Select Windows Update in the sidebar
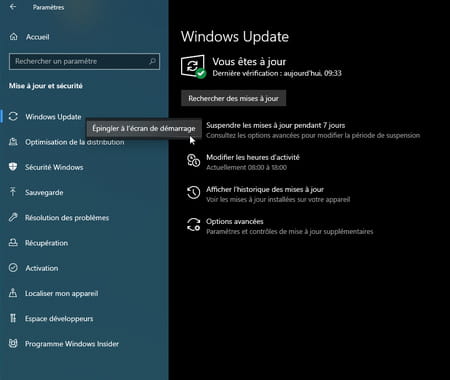This screenshot has height=380, width=450. [53, 117]
